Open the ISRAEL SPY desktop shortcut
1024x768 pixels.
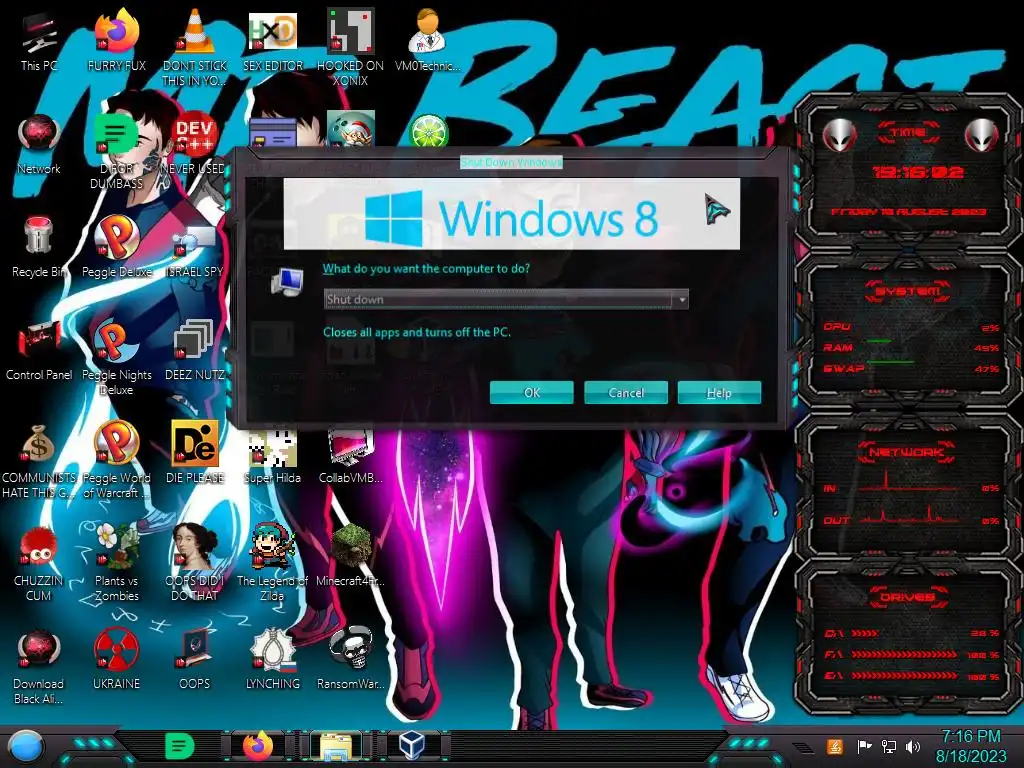coord(195,251)
